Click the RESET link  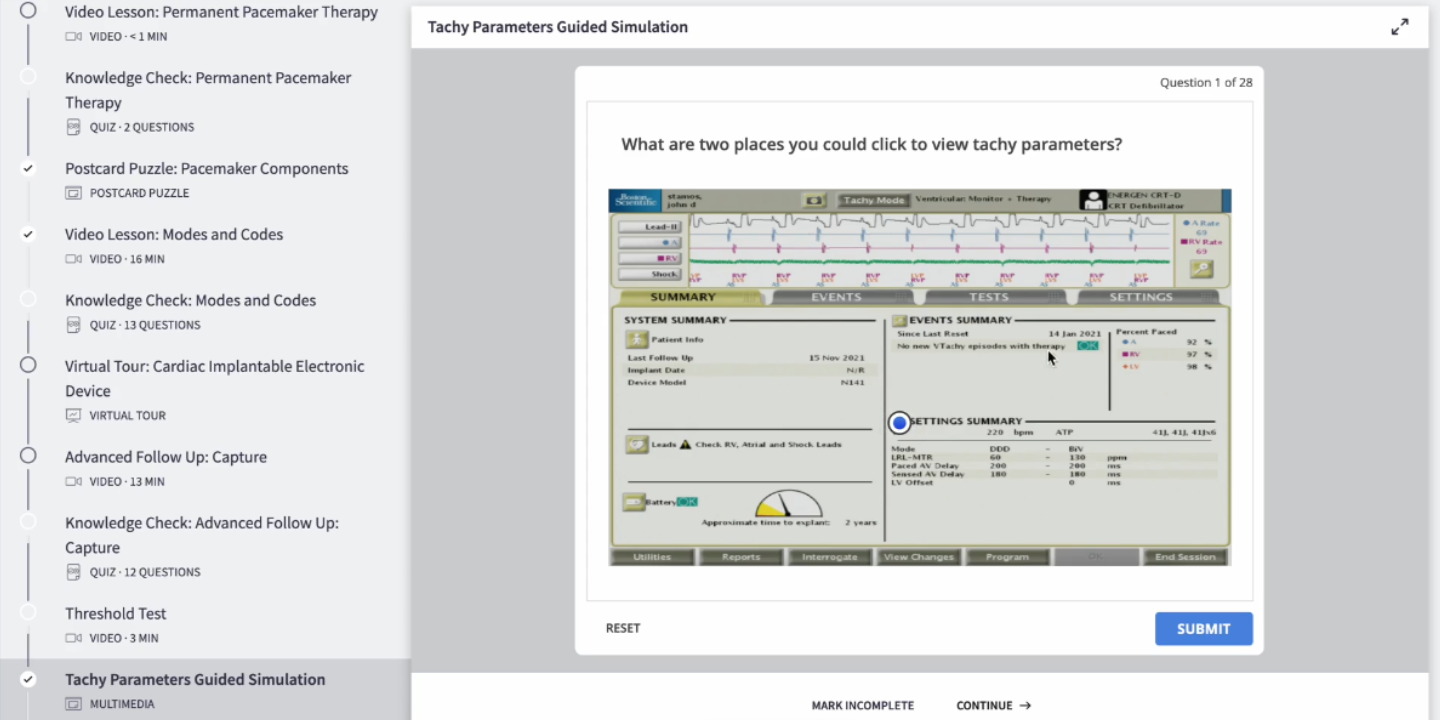point(623,628)
